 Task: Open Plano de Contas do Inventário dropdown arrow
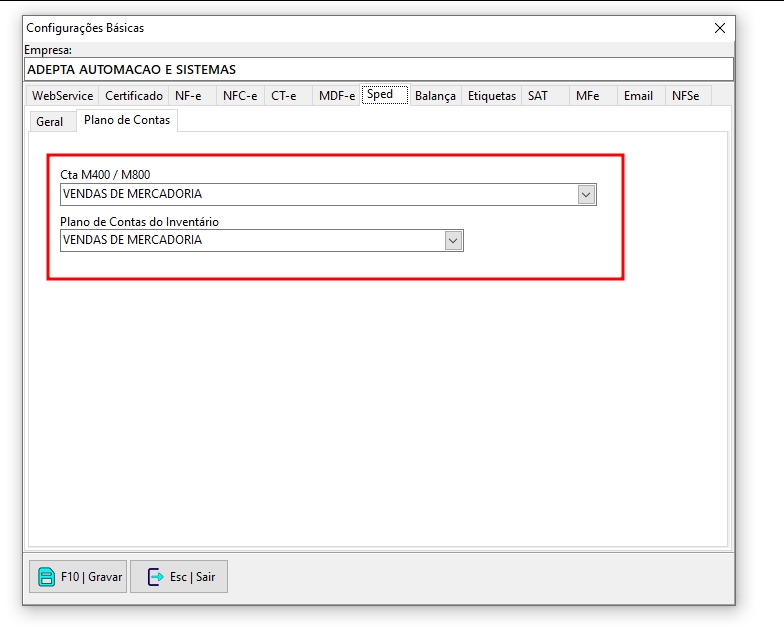453,241
